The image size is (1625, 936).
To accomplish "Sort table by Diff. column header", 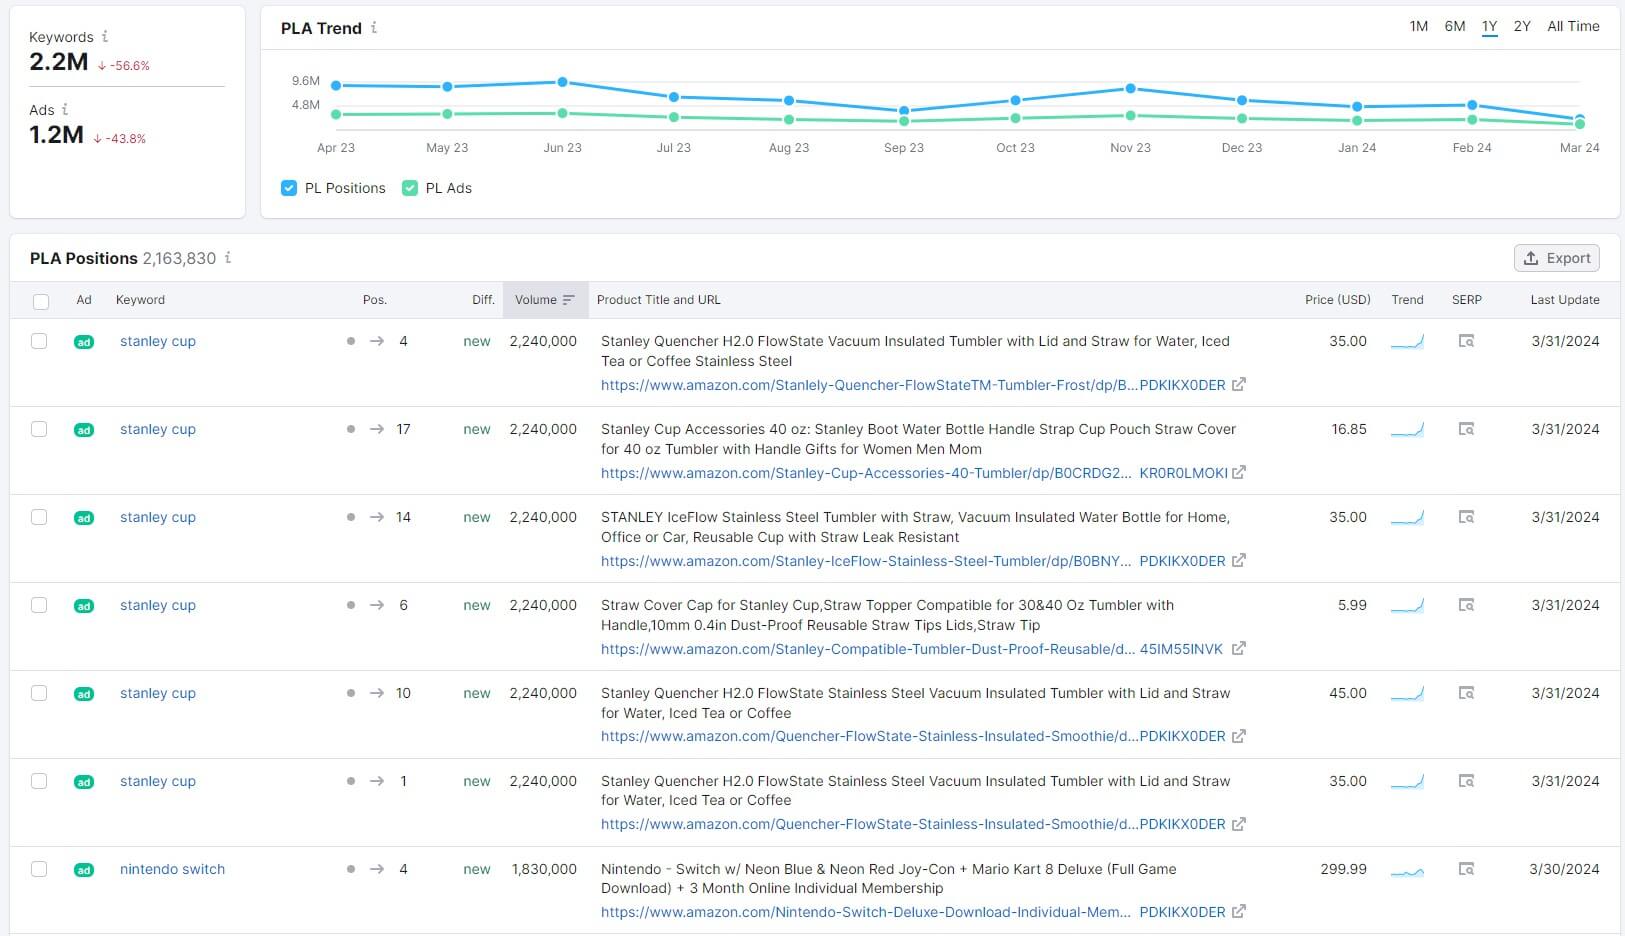I will [x=483, y=300].
